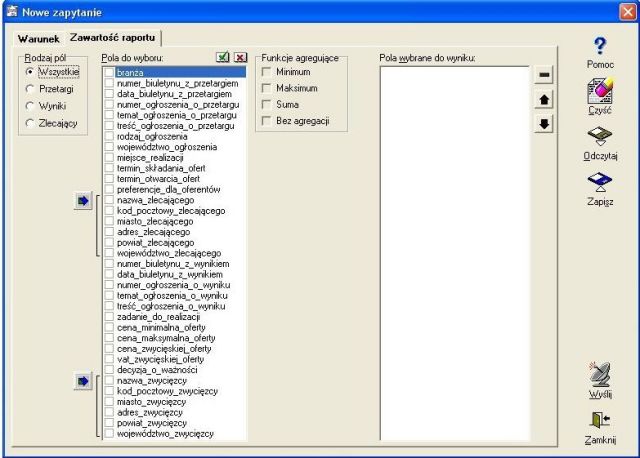Select the cena_zwycięskiej_oferty row
This screenshot has width=640, height=458.
click(175, 349)
